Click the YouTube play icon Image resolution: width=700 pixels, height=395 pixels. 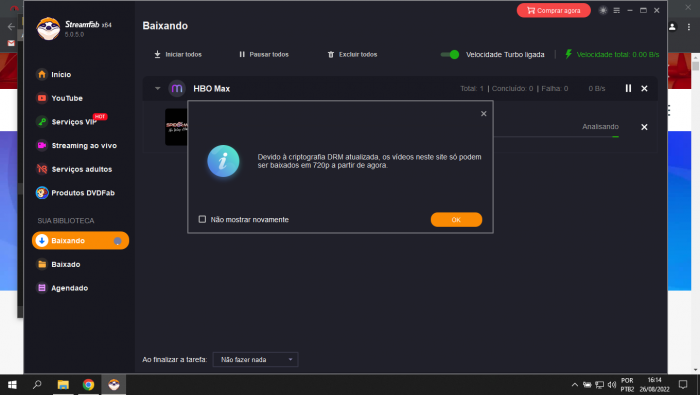[x=42, y=98]
